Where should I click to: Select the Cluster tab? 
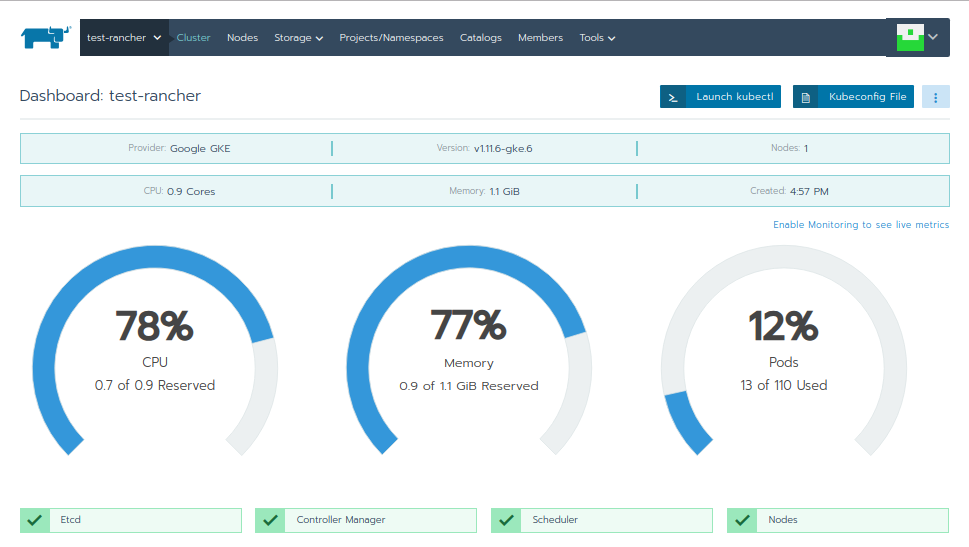point(193,38)
